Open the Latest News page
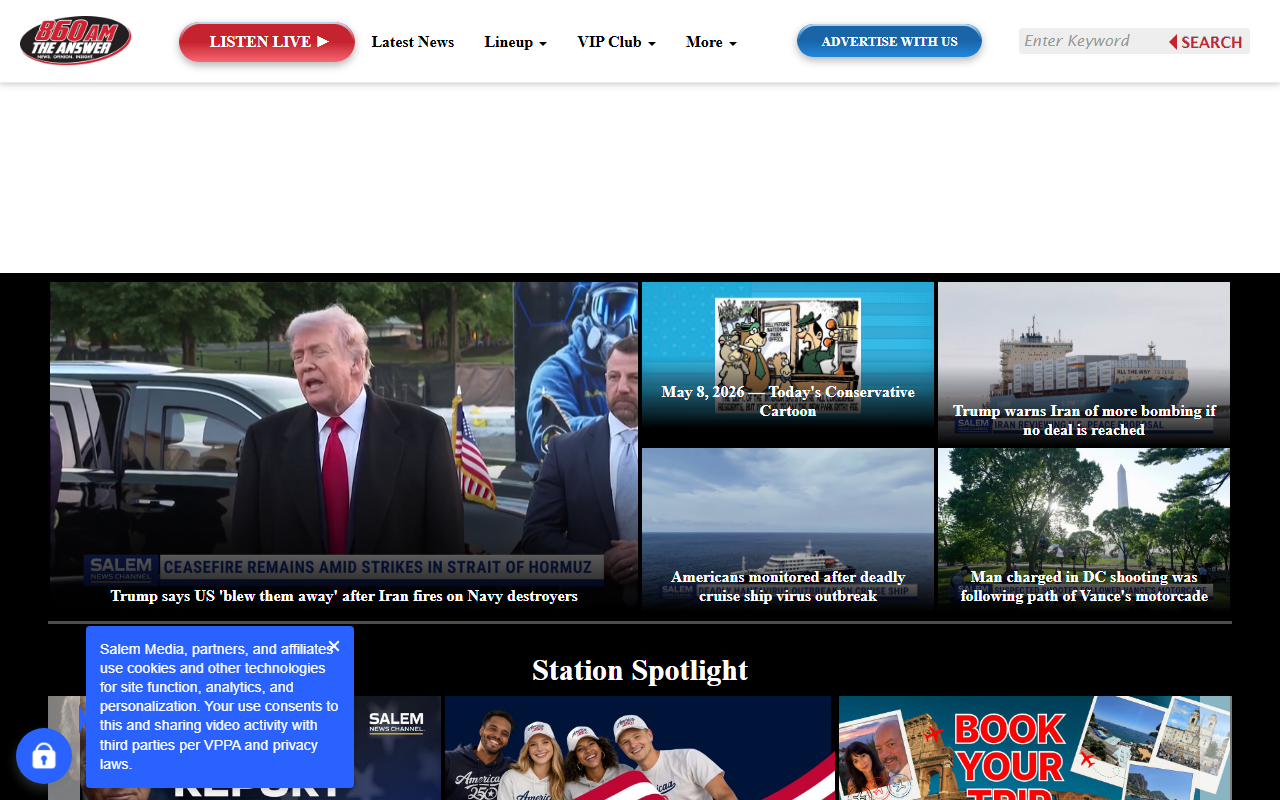Viewport: 1280px width, 800px height. [x=413, y=42]
